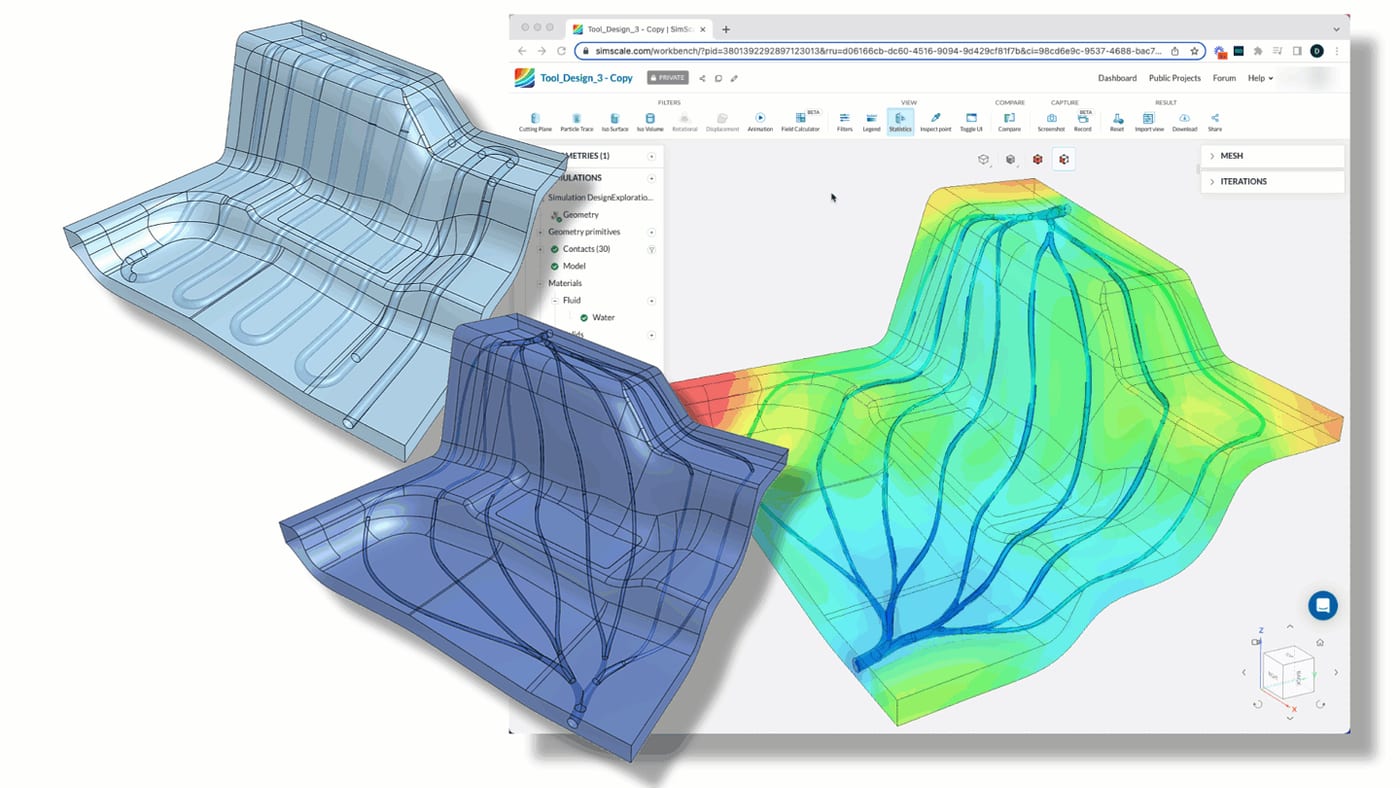
Task: Select the red cube with edges render mode
Action: click(x=1064, y=159)
